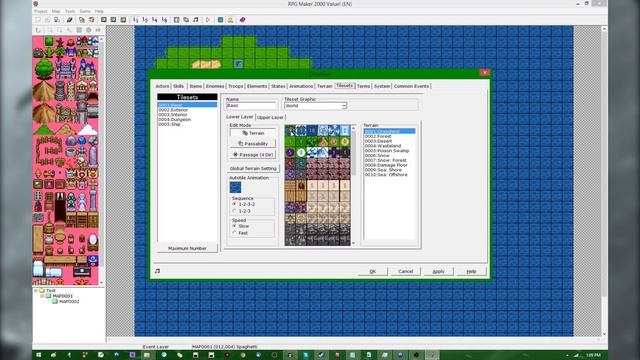Toggle full screen mode toolbar icon
This screenshot has width=640, height=360.
tap(220, 20)
